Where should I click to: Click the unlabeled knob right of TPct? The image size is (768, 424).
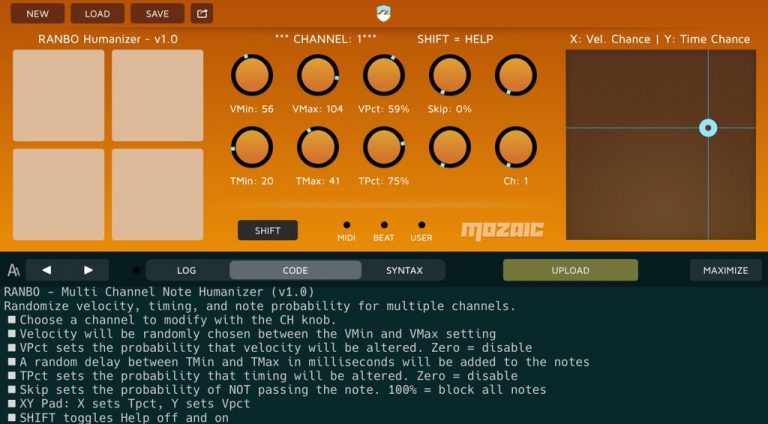(450, 147)
